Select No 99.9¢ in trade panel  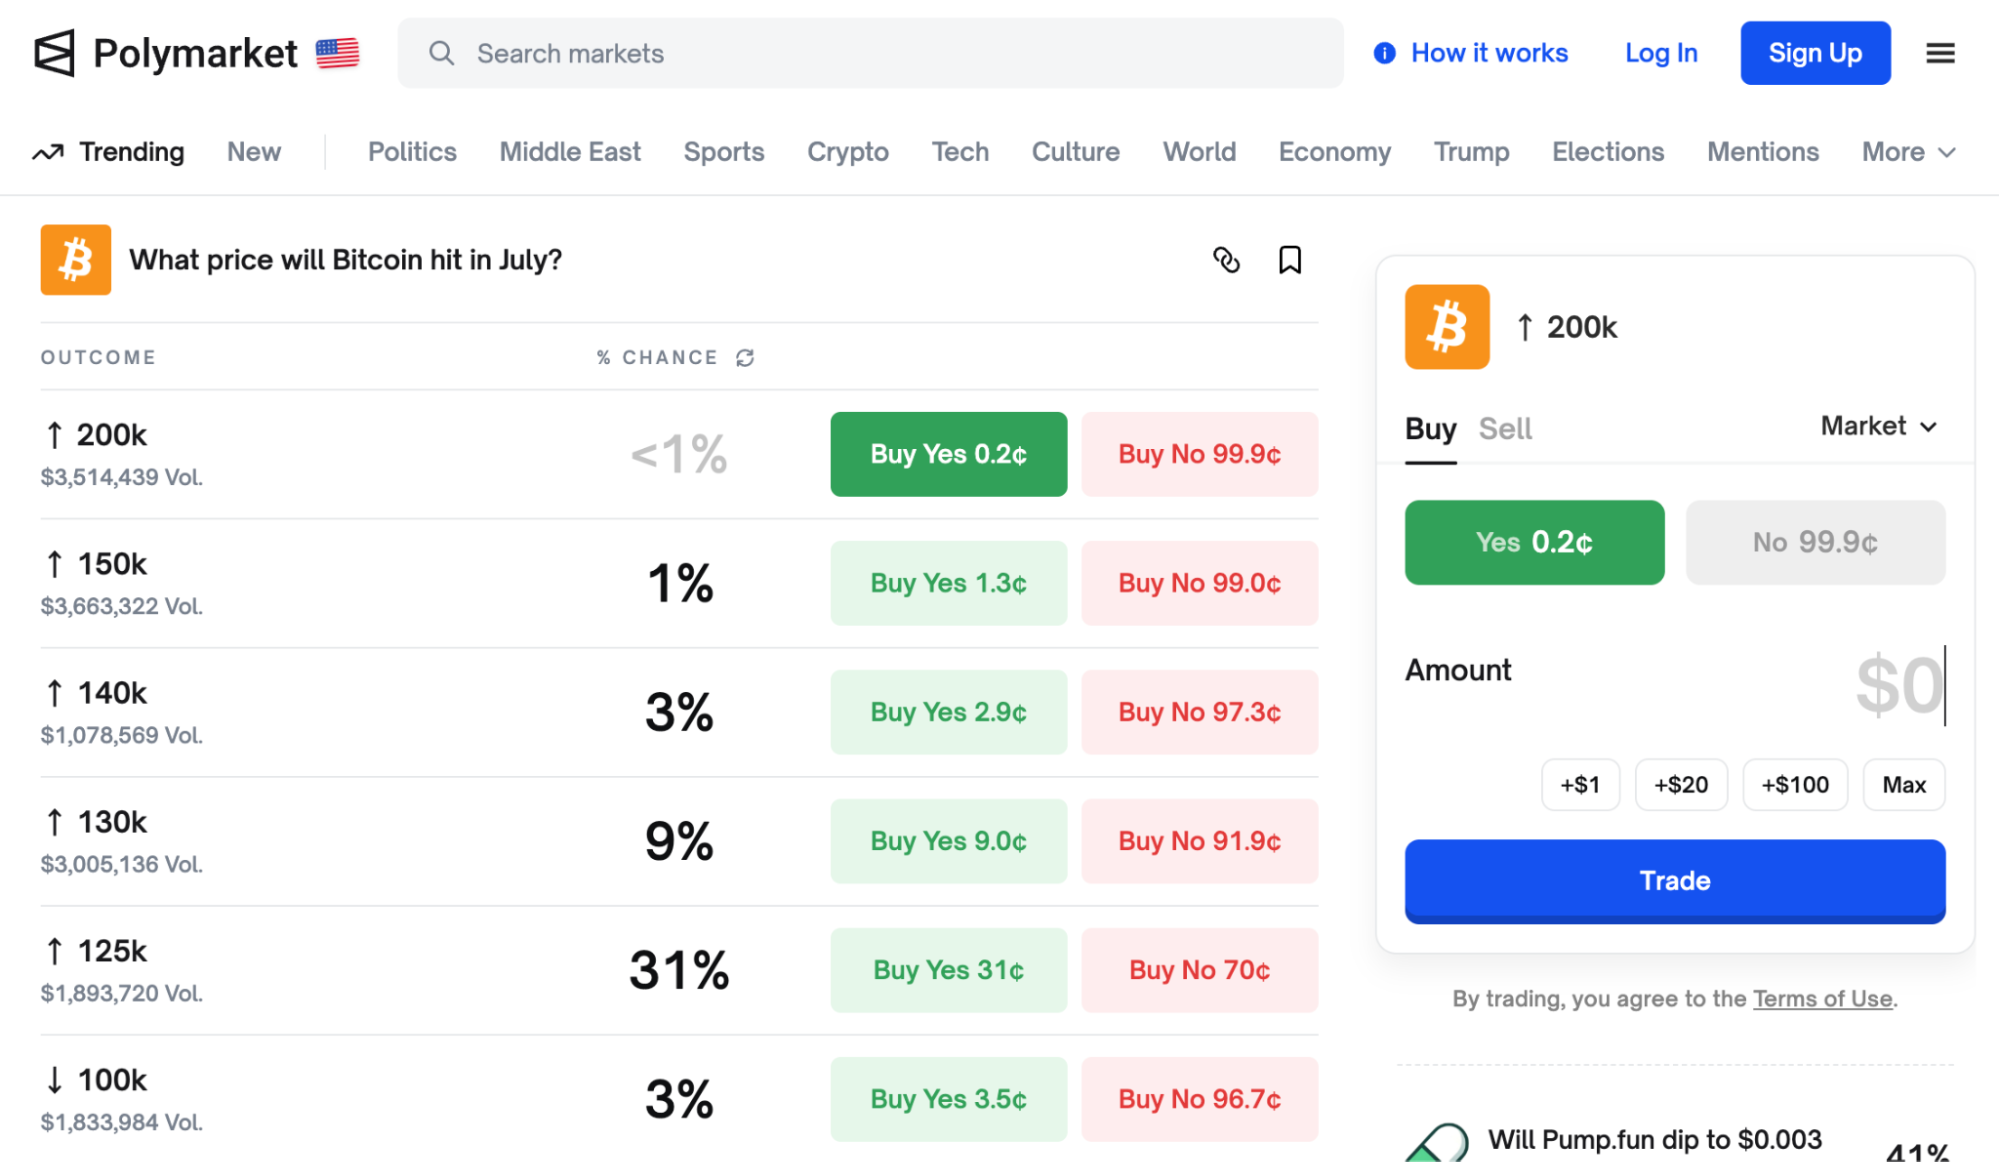click(1815, 542)
